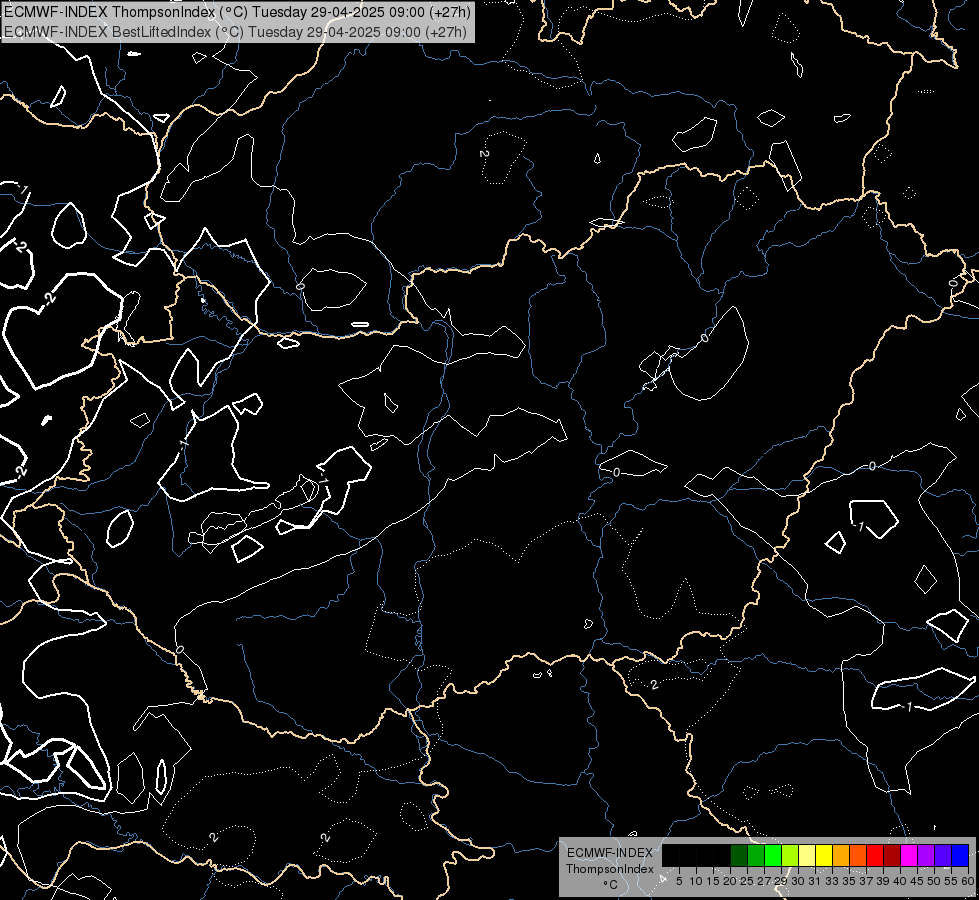
Task: Pick the red swatch between 37 and 39
Action: (875, 855)
